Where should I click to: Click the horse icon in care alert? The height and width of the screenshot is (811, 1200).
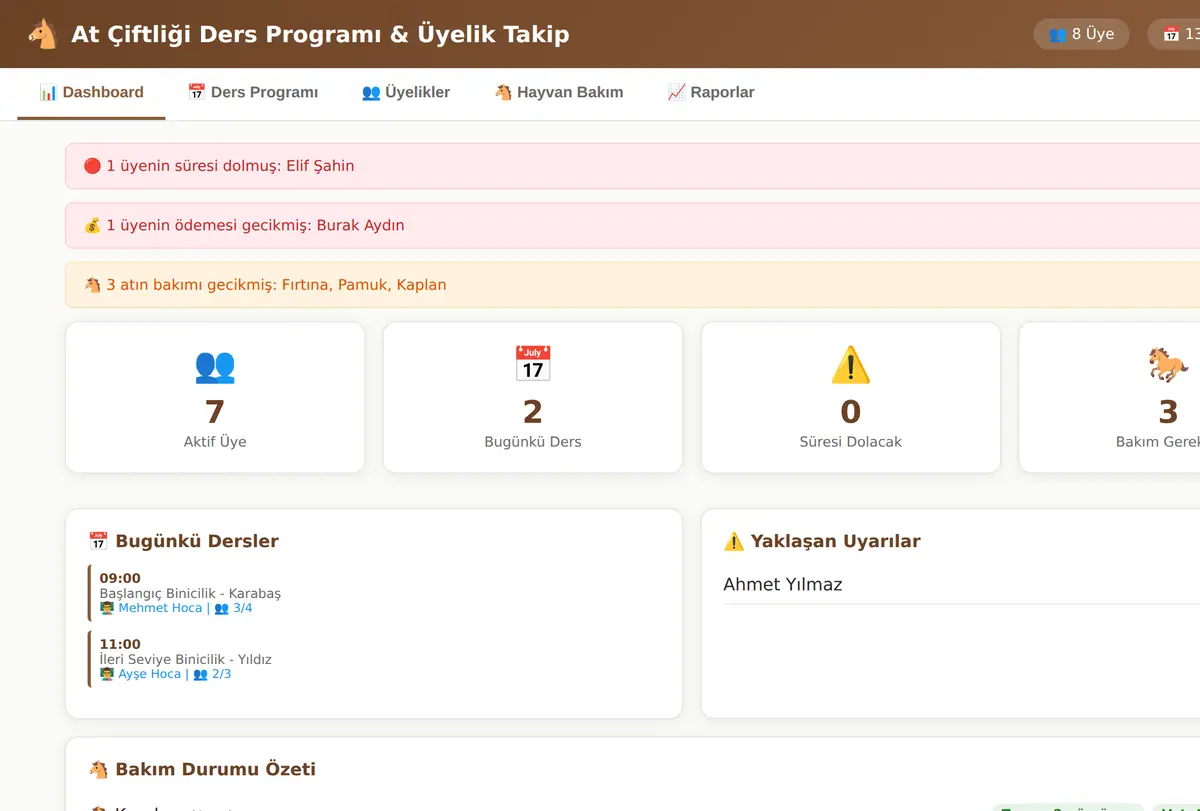pyautogui.click(x=92, y=285)
